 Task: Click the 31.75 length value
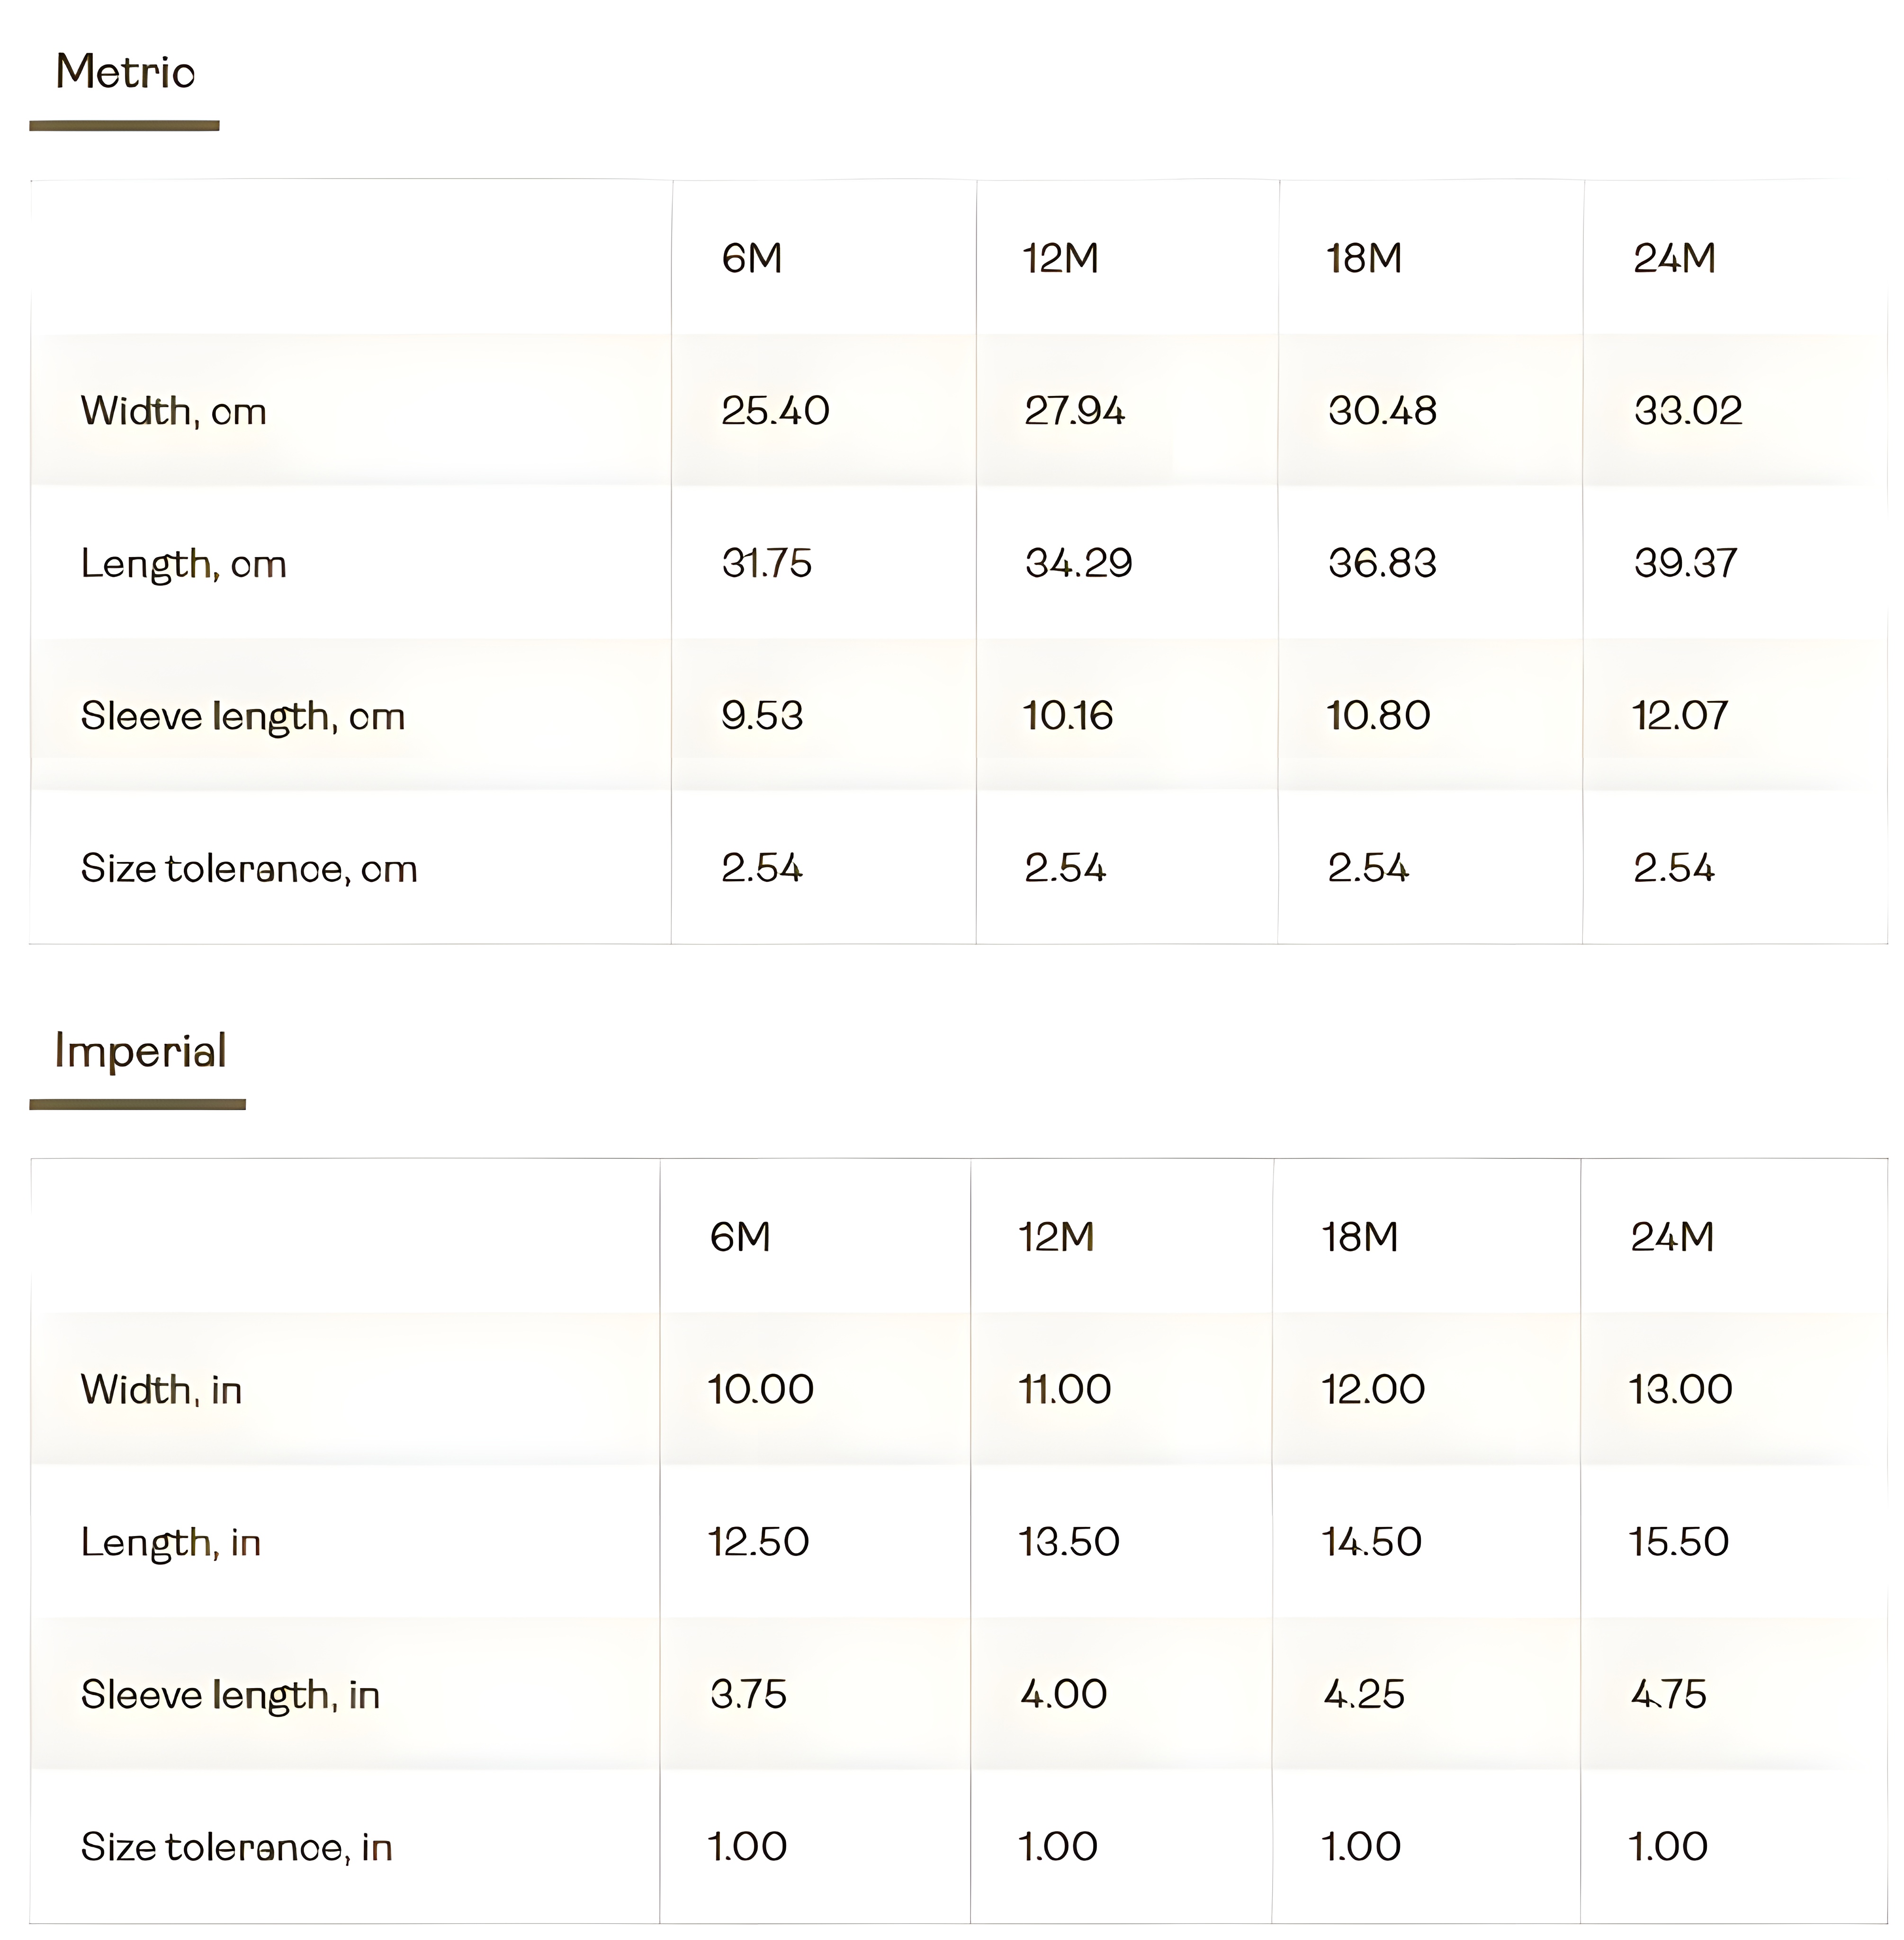click(x=766, y=563)
